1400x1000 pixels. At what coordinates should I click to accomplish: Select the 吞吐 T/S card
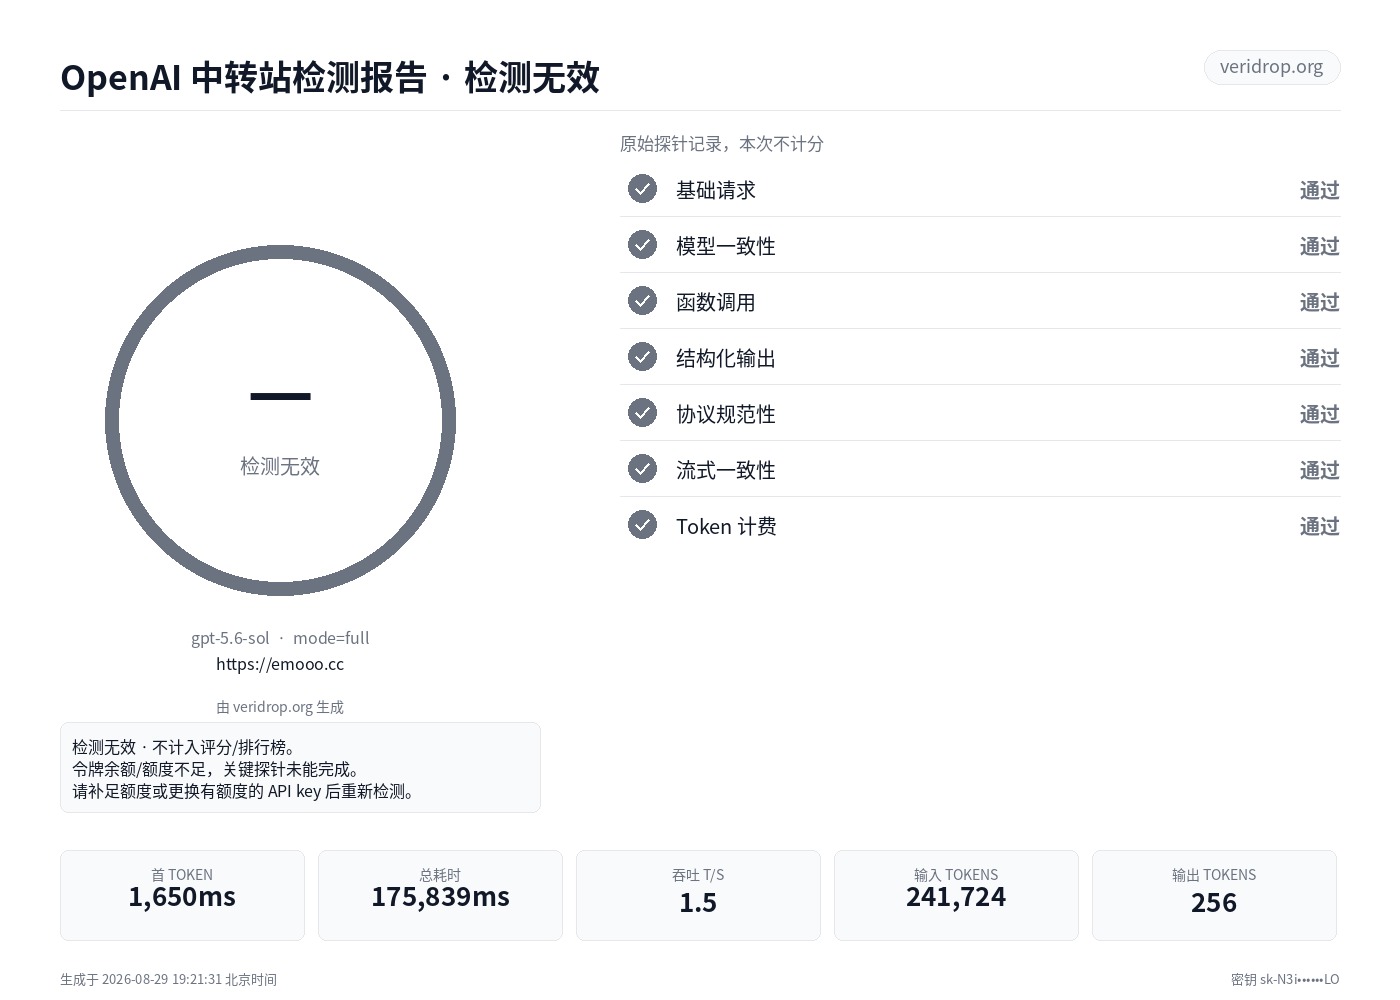[698, 895]
